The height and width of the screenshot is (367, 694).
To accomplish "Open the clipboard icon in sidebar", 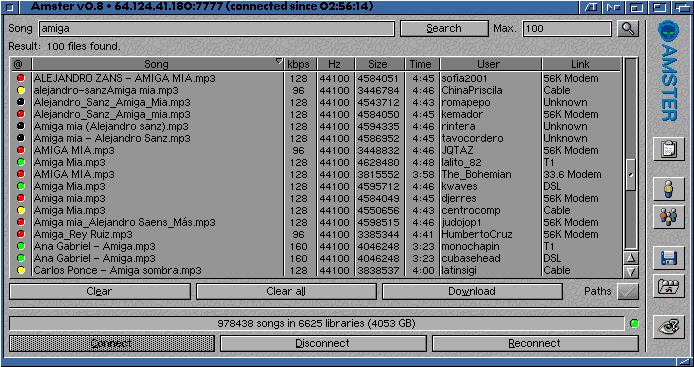I will click(668, 149).
